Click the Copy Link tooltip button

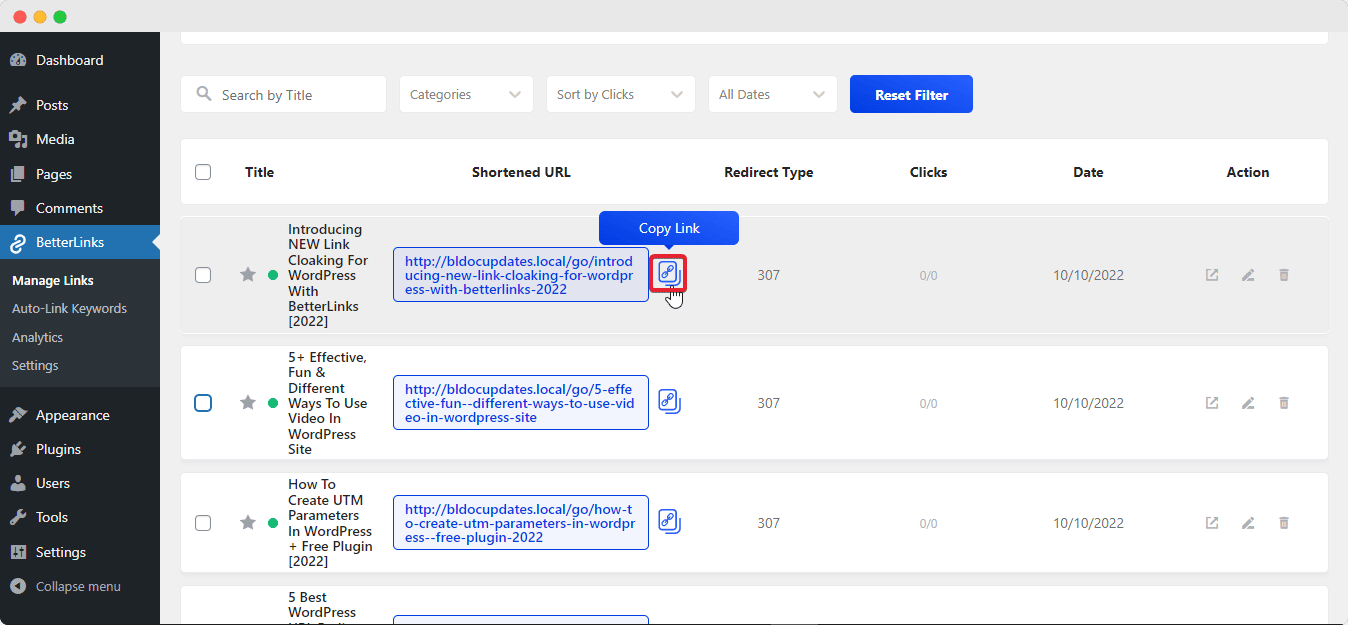(x=668, y=228)
